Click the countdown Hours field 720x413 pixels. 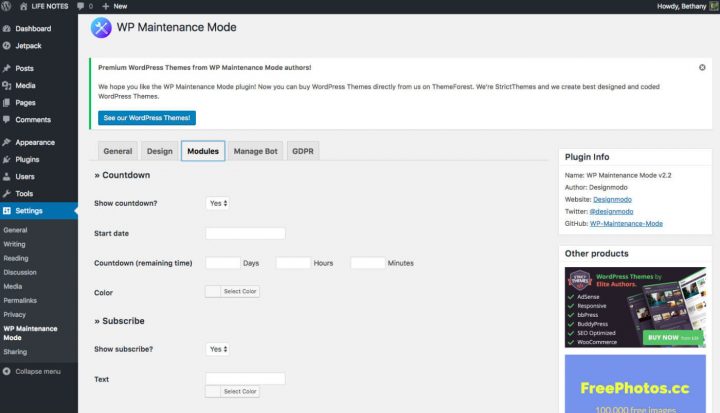point(293,263)
